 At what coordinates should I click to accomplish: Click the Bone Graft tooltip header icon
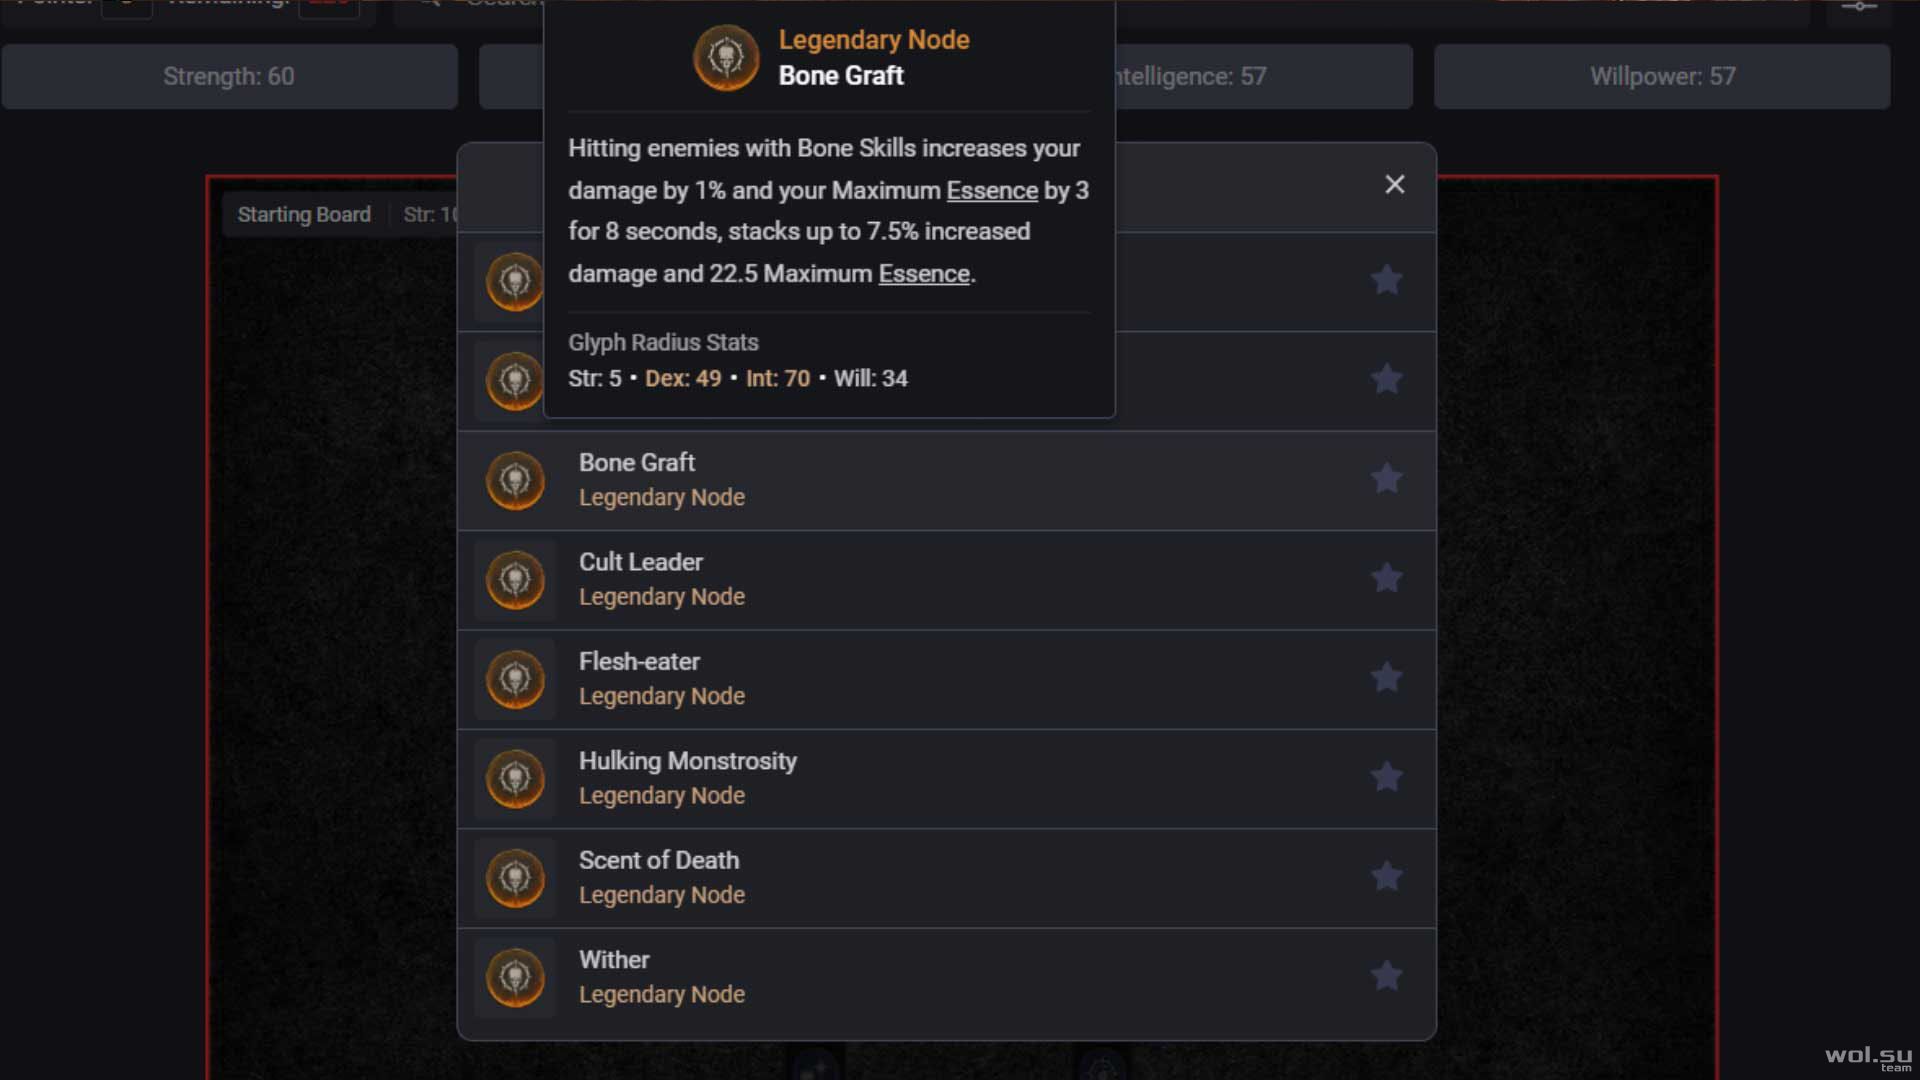click(x=726, y=57)
